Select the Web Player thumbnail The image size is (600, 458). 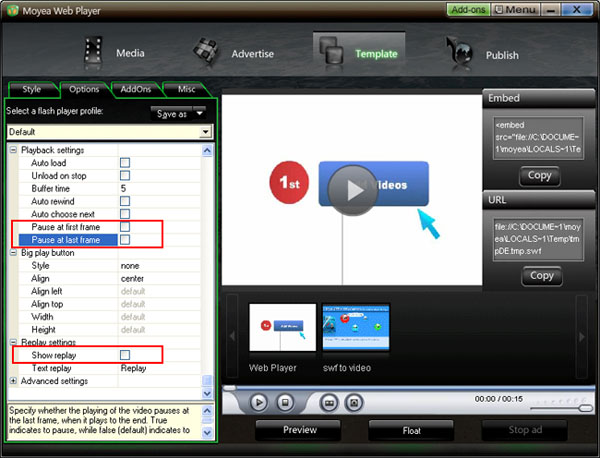(x=282, y=328)
